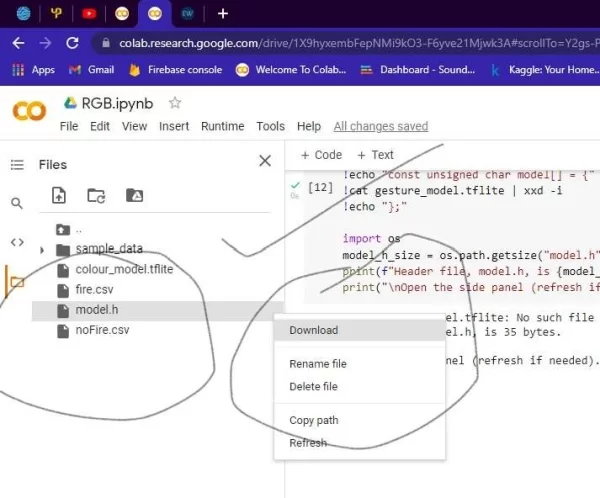Reload the page with refresh icon
The width and height of the screenshot is (600, 498).
72,43
